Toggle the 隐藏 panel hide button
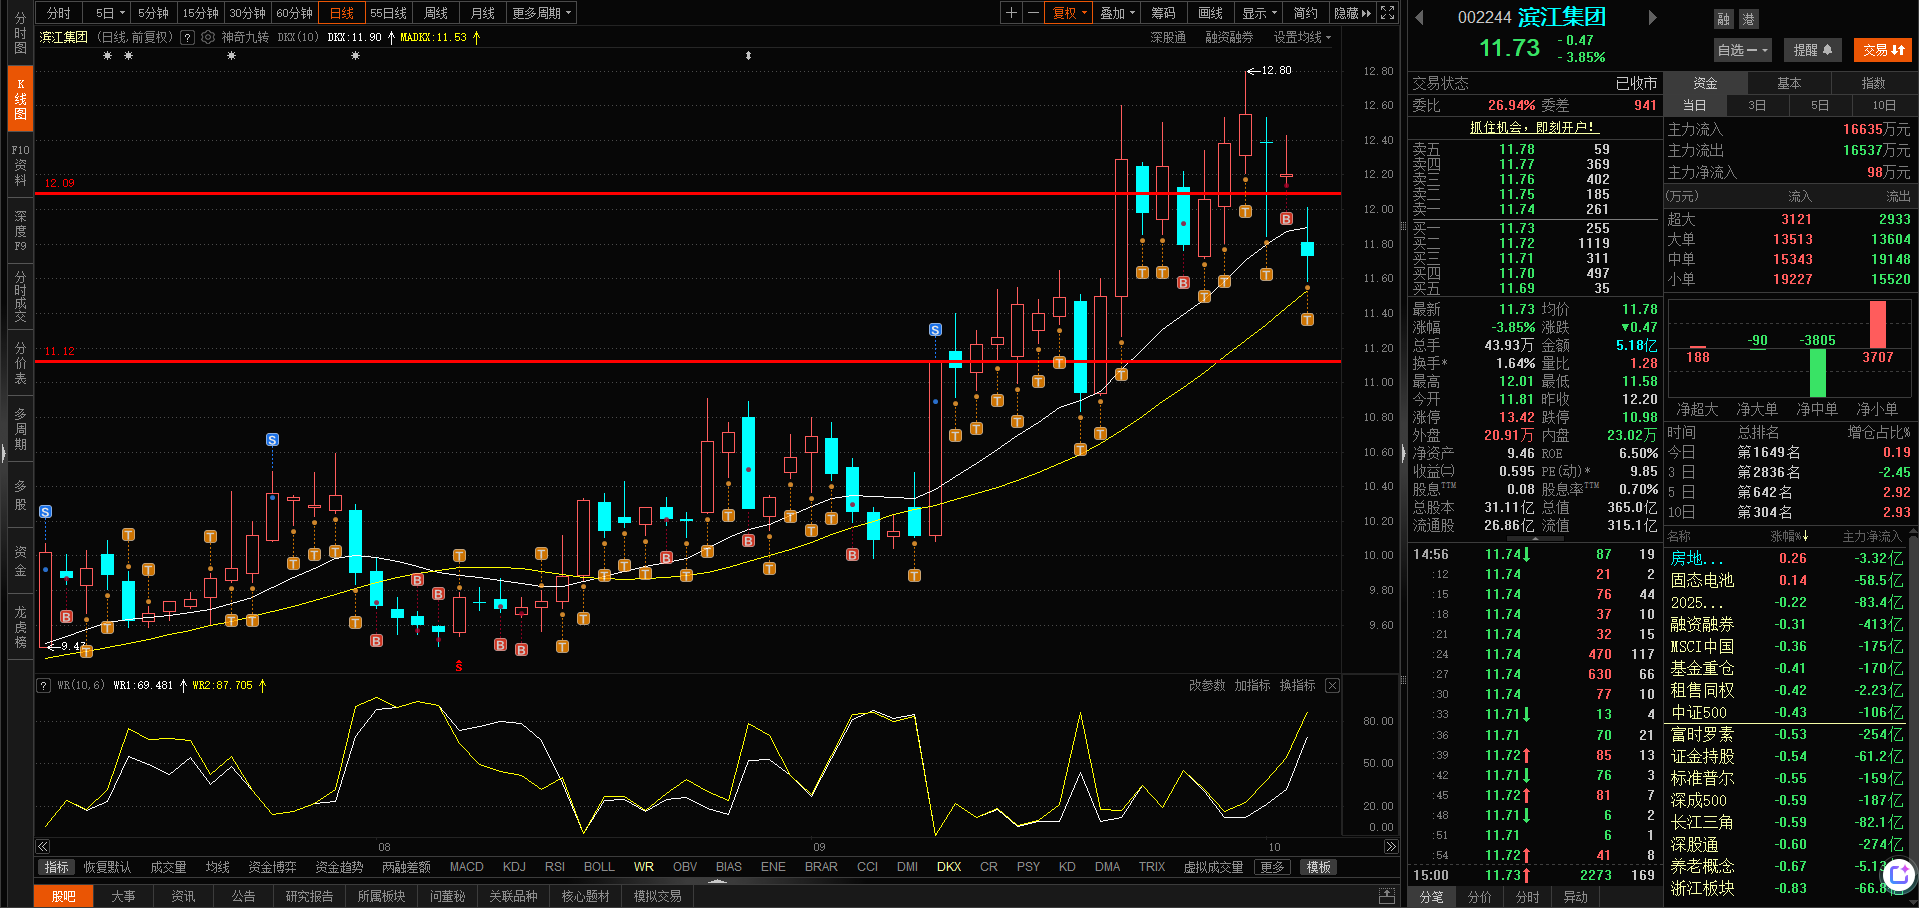1919x908 pixels. (x=1352, y=13)
